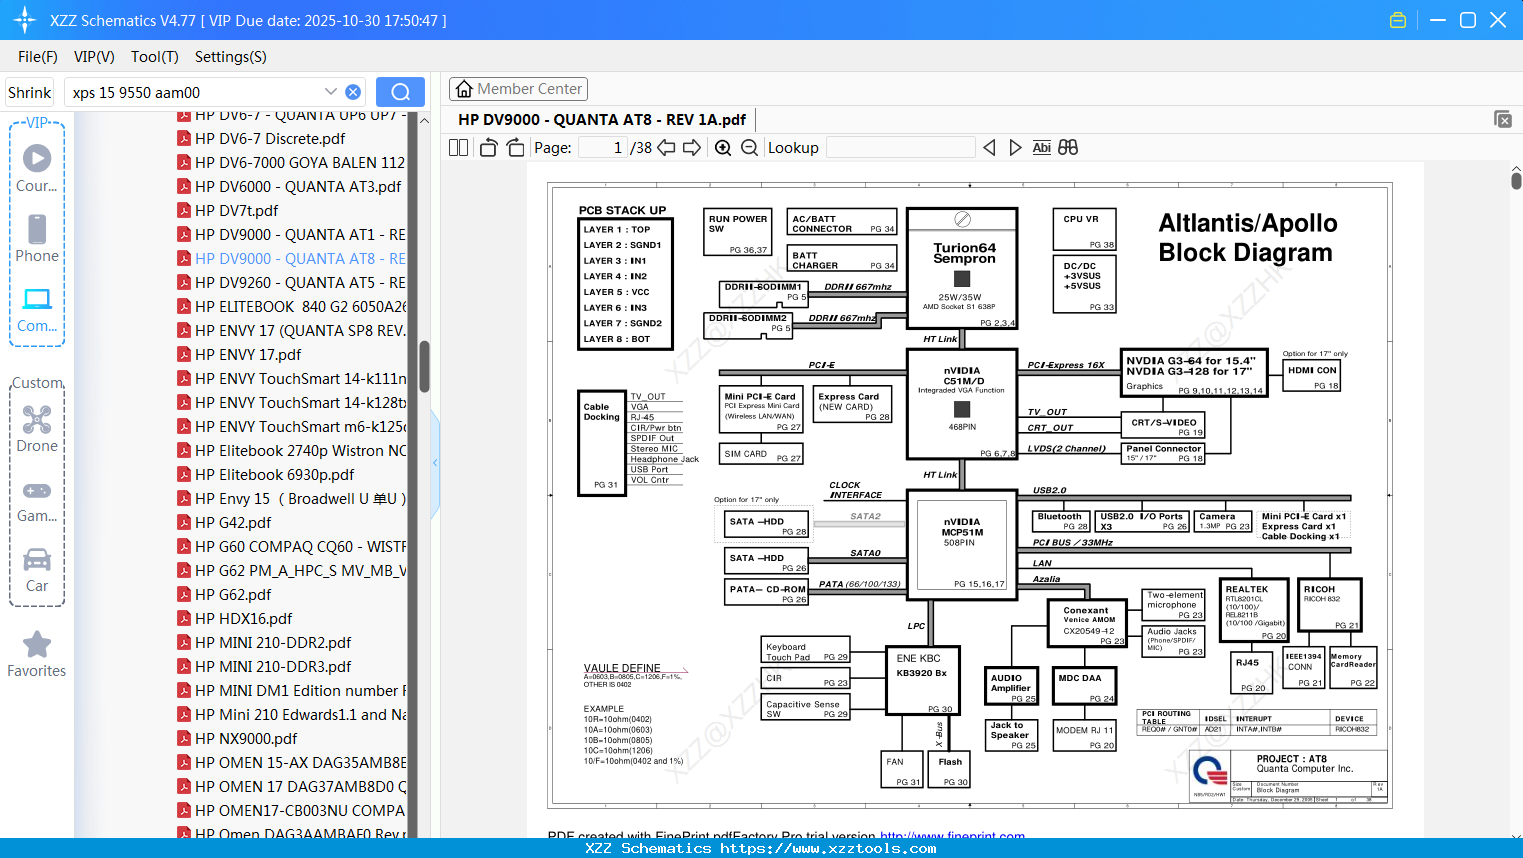Screen dimensions: 1523x858
Task: Select the Computer category
Action: click(37, 310)
